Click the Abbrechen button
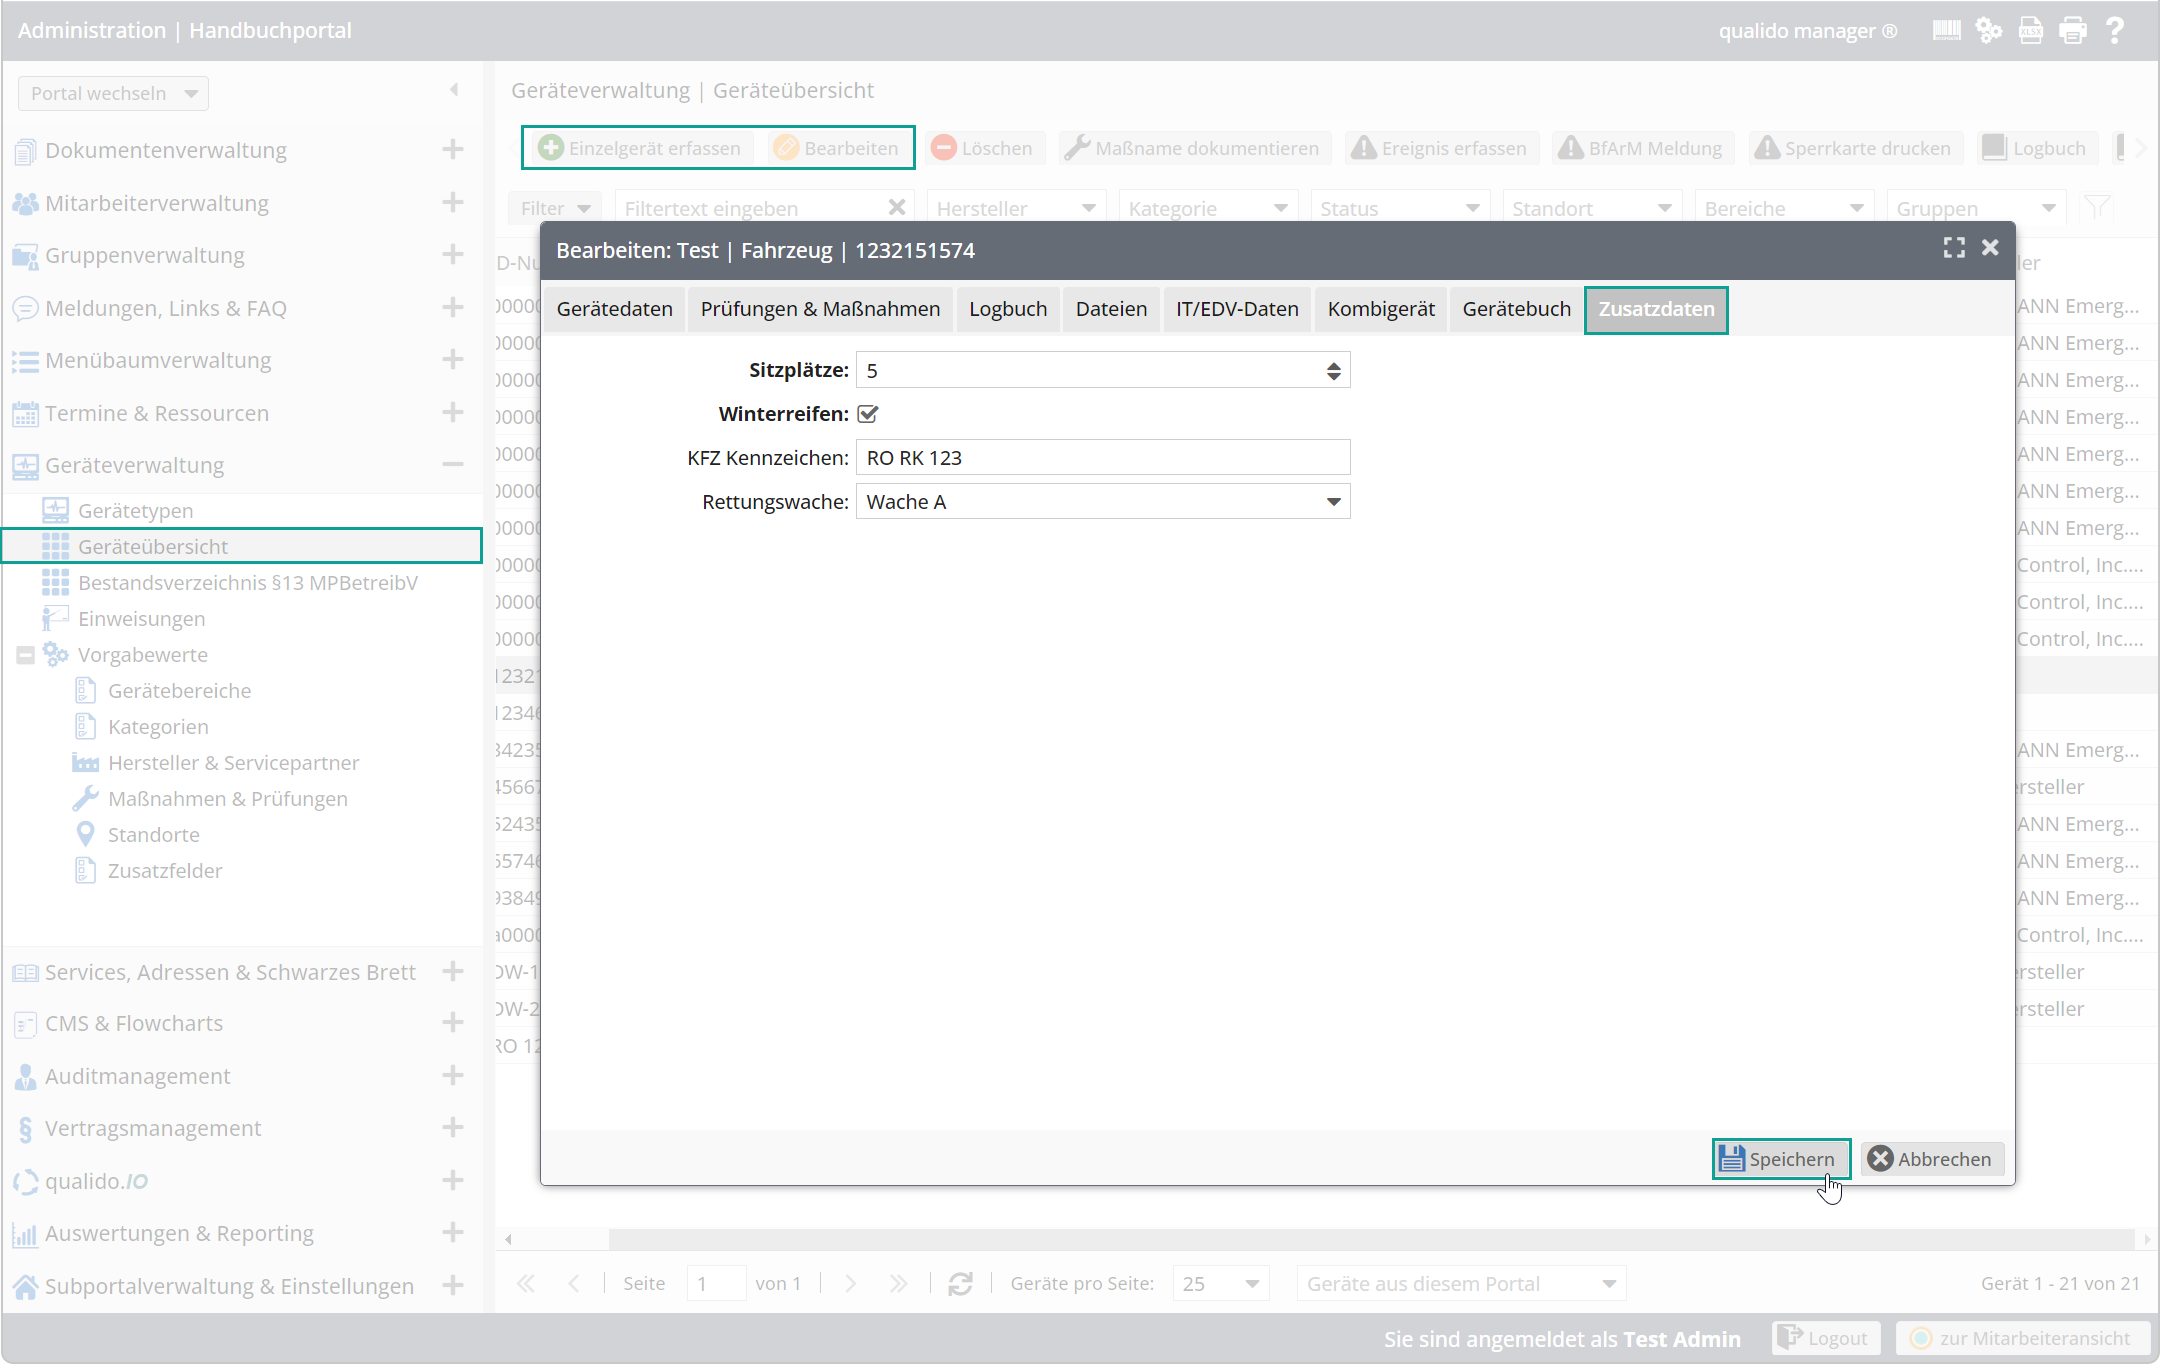The width and height of the screenshot is (2162, 1366). click(x=1931, y=1159)
